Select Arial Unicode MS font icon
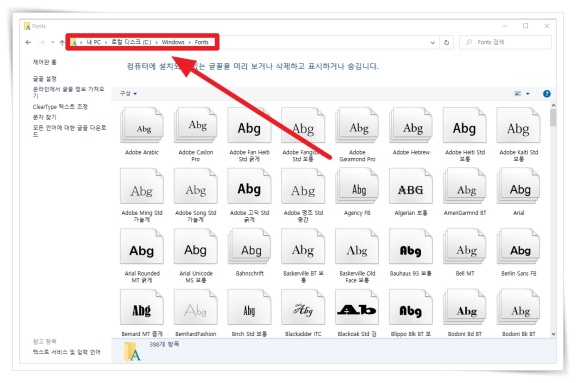576x383 pixels. (195, 246)
